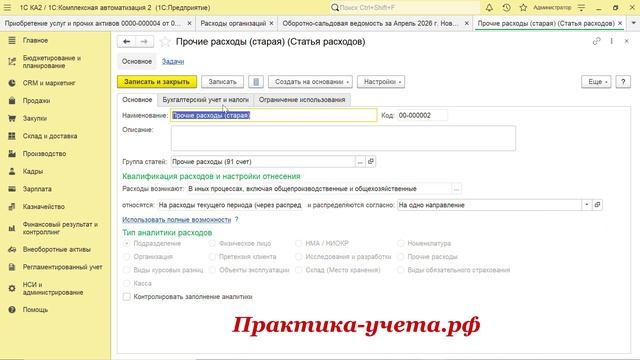Select НМА / НИОКР analytics radio
Image resolution: width=640 pixels, height=360 pixels.
298,243
